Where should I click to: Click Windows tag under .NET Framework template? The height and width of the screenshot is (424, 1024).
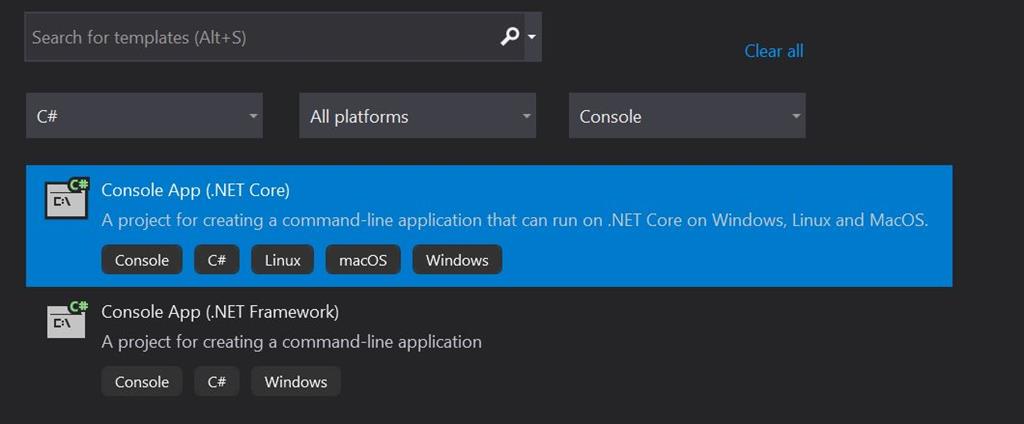[x=296, y=382]
